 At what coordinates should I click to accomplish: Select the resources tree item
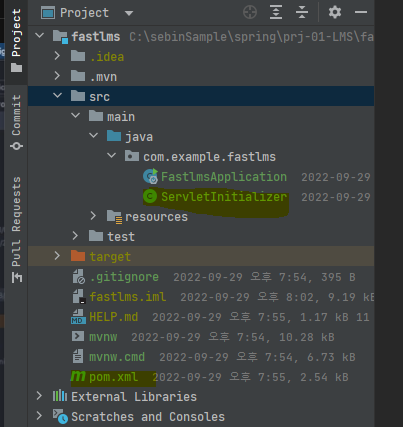(x=156, y=217)
